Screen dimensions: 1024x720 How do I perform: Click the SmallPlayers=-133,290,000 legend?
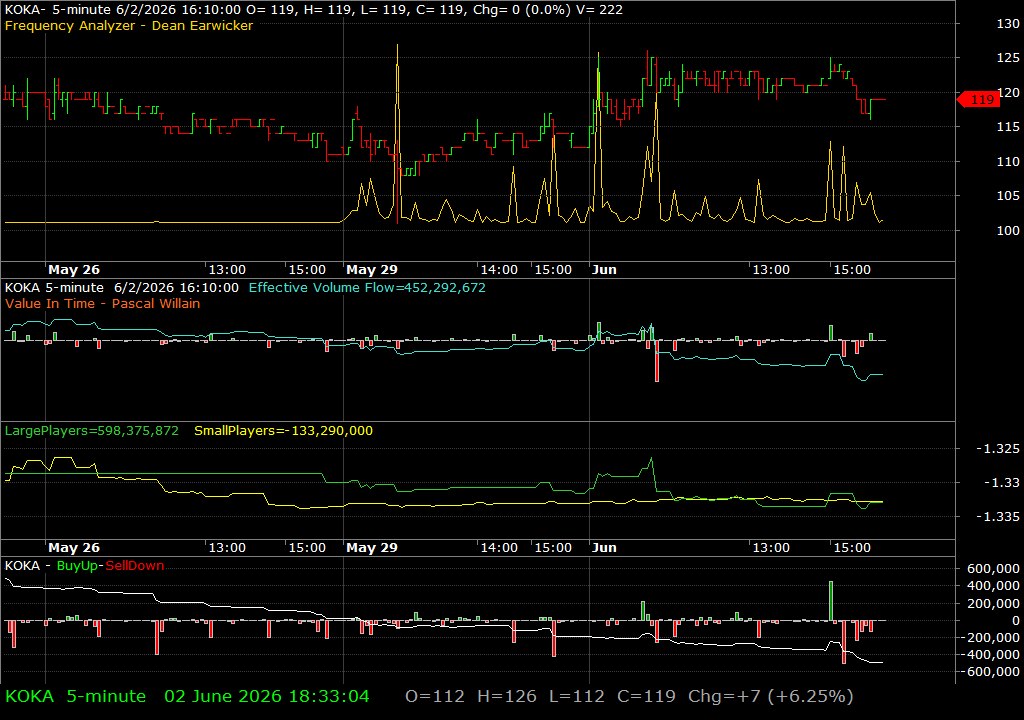coord(283,431)
